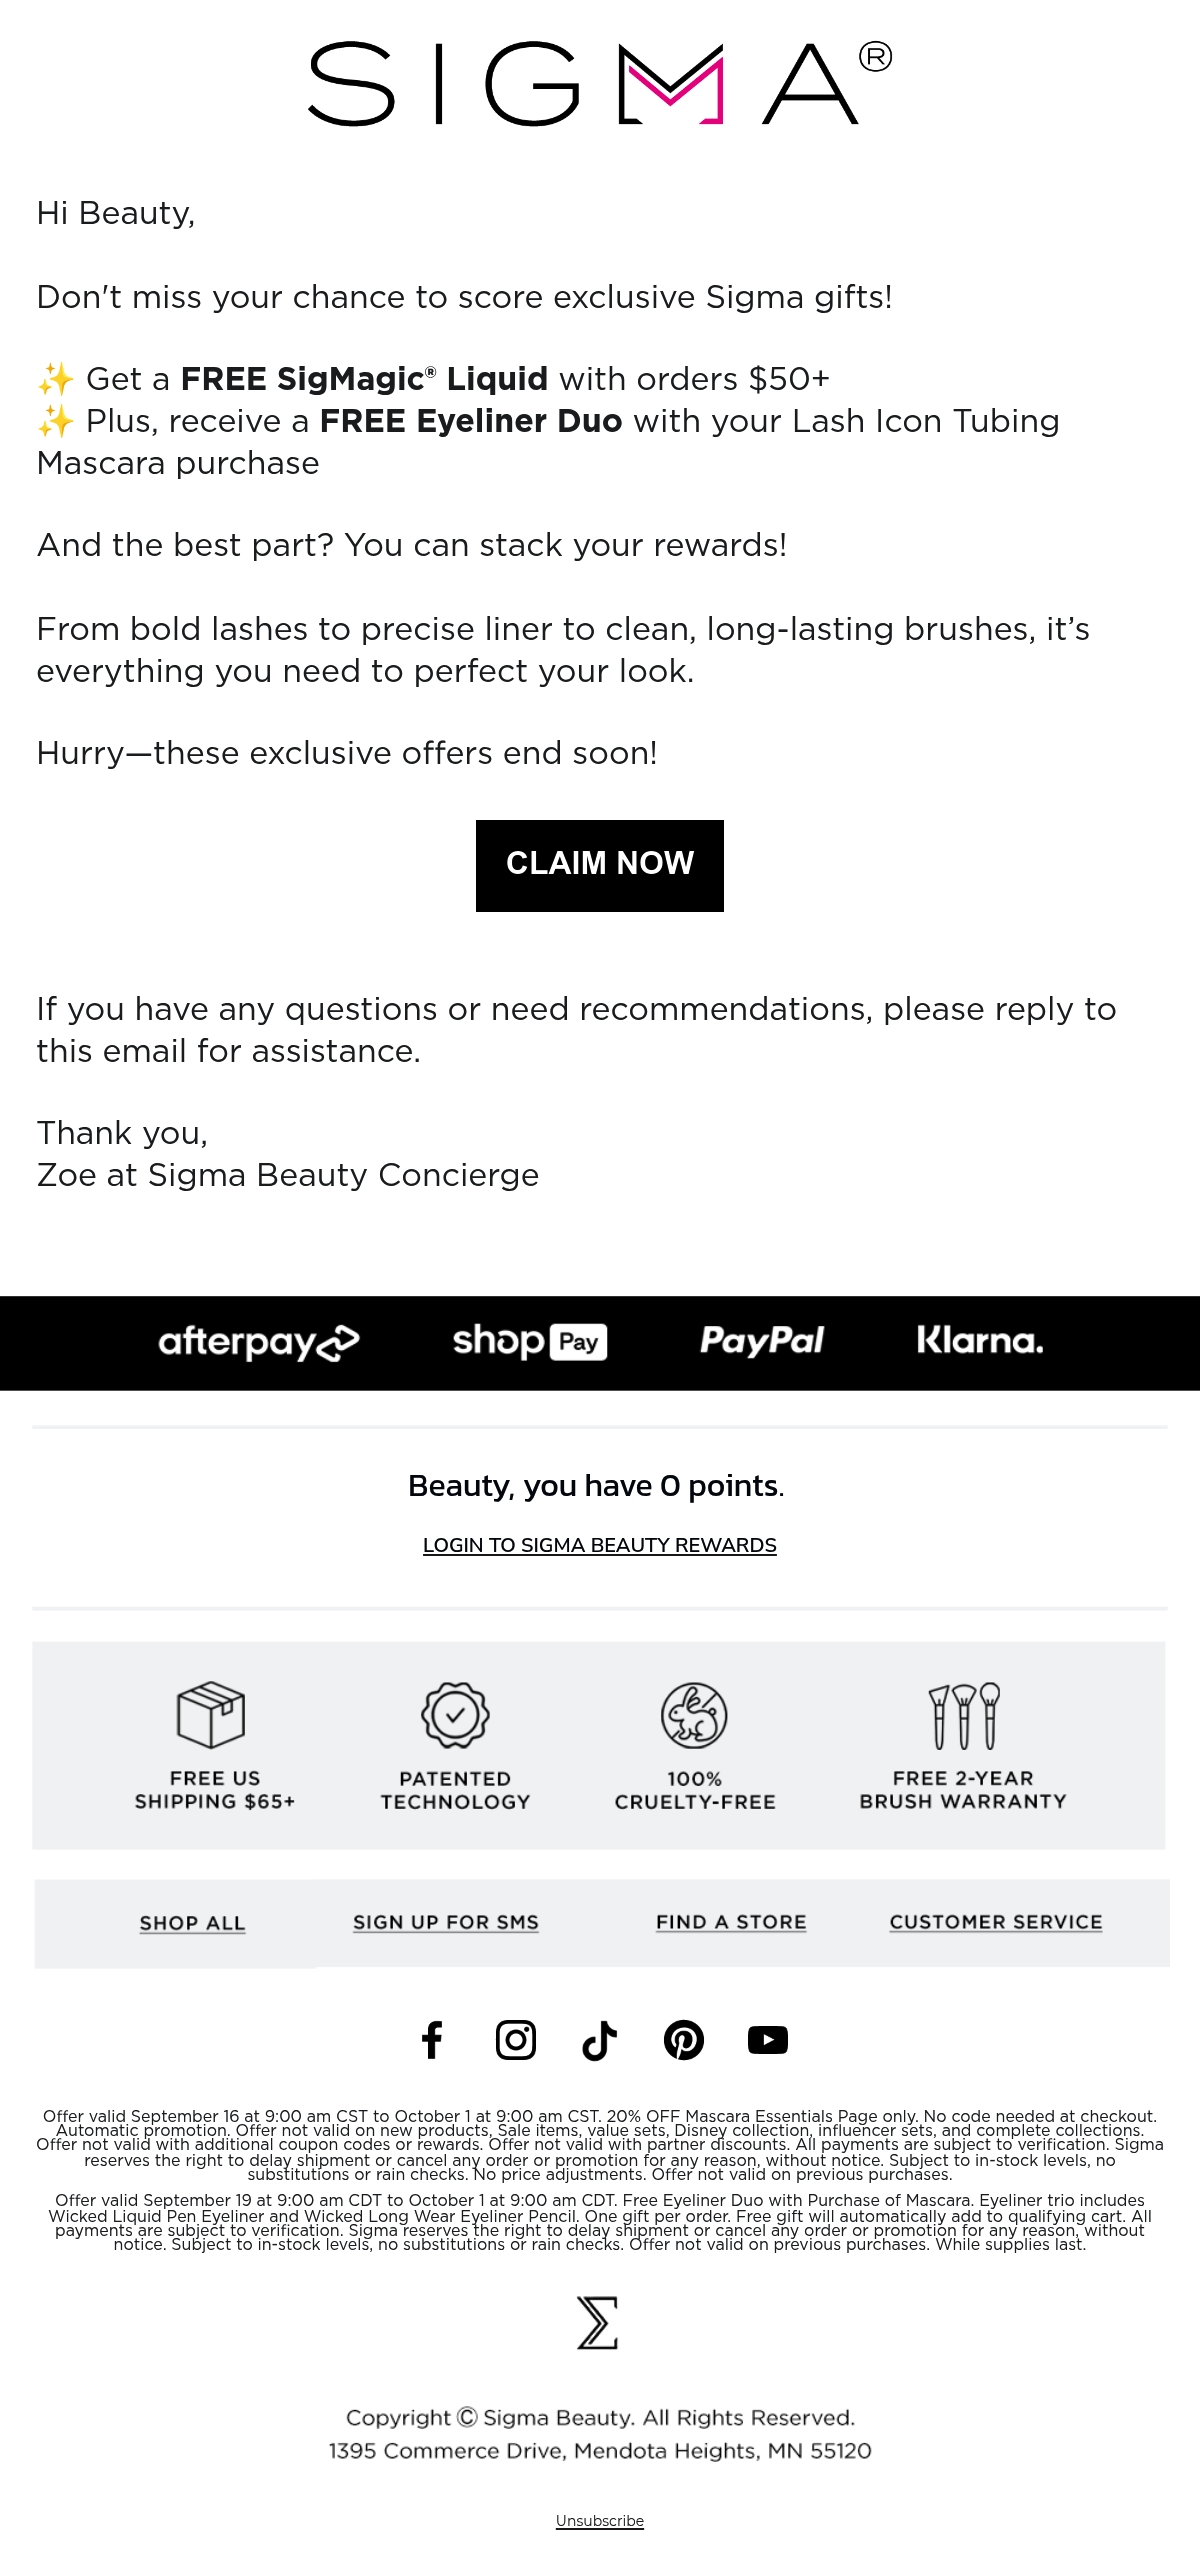Open the YouTube icon
Screen dimensions: 1200x2556
click(768, 2040)
